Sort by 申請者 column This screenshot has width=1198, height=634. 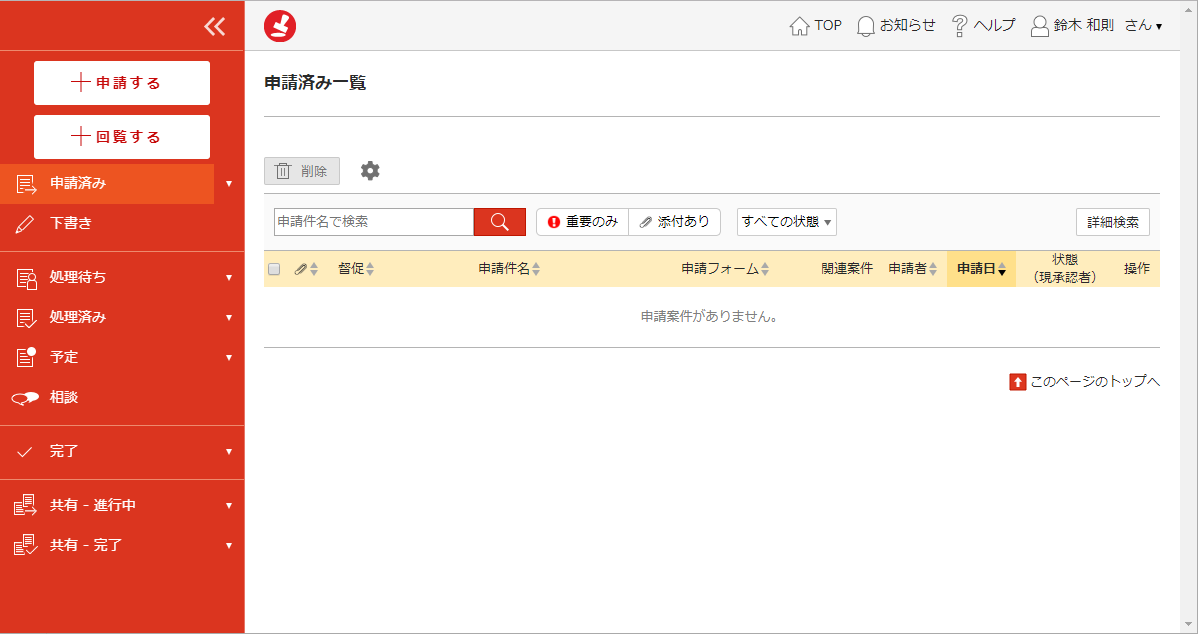click(x=913, y=269)
